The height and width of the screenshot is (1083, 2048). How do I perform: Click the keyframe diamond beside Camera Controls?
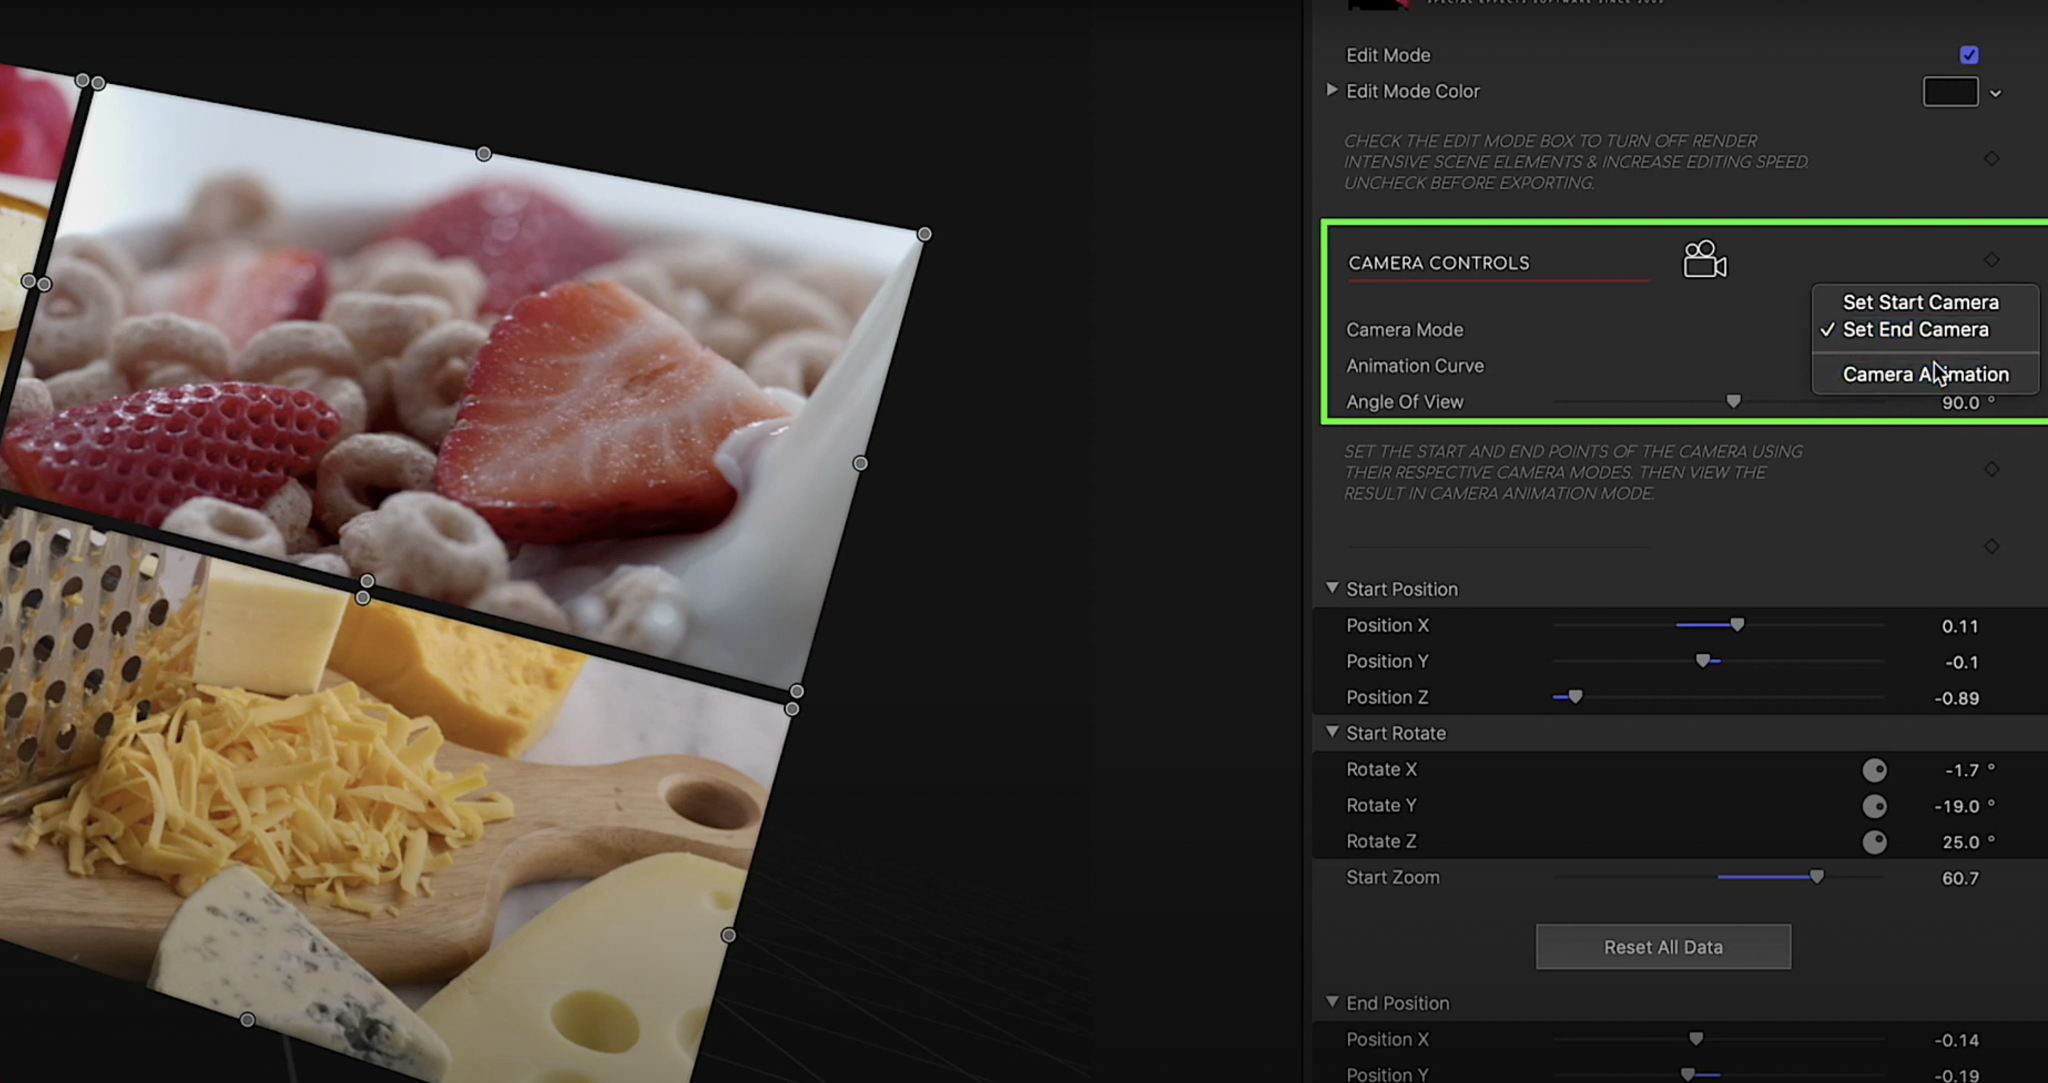(x=1991, y=260)
